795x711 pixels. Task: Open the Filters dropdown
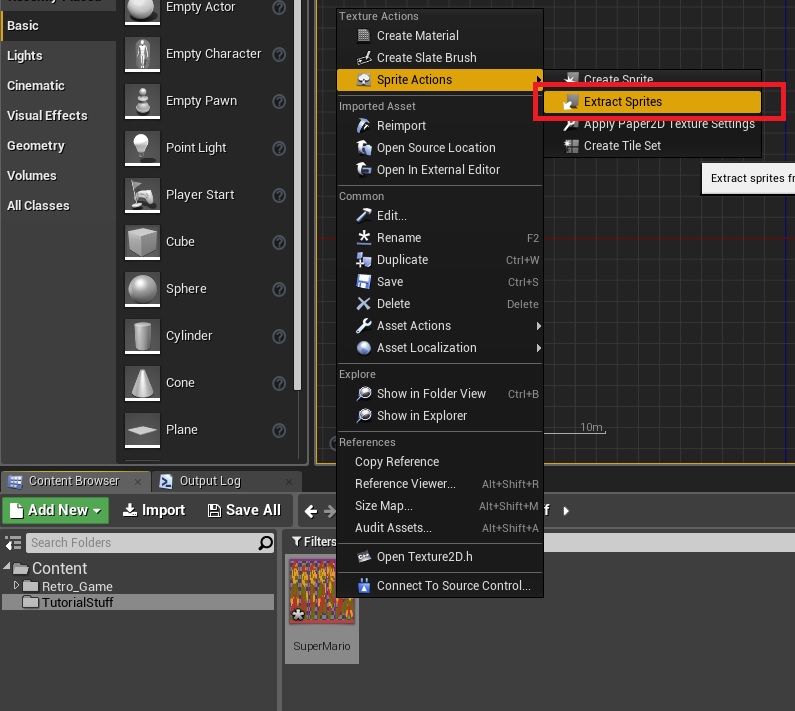coord(315,542)
